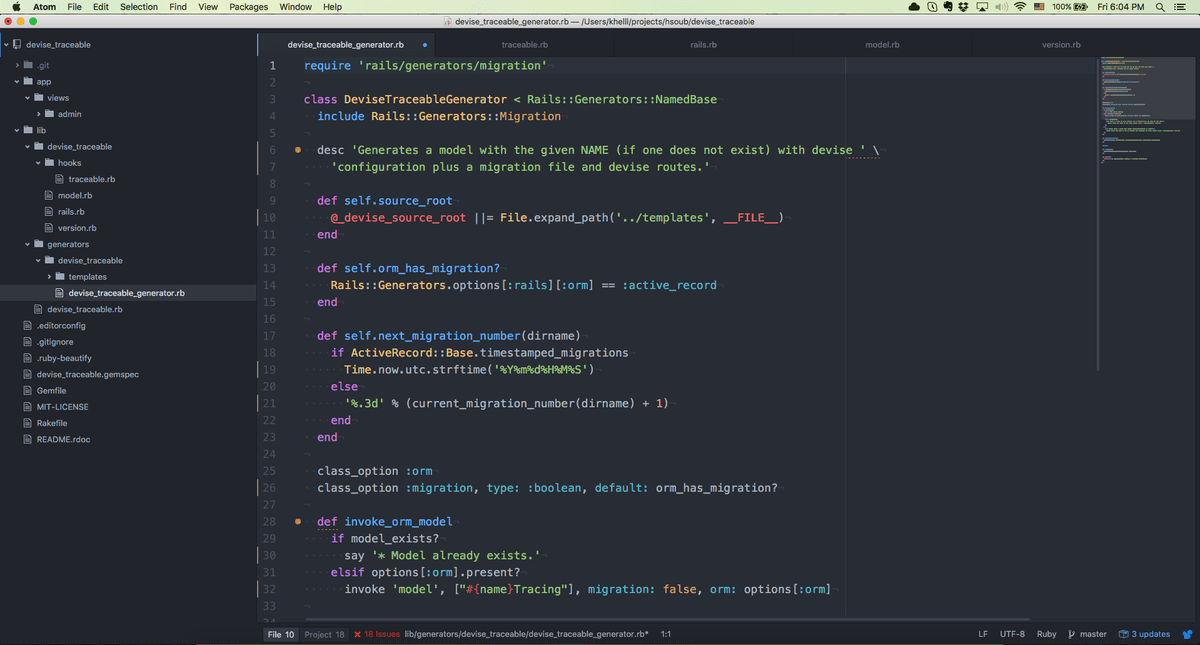Click the Git branch icon next to master

(1071, 634)
